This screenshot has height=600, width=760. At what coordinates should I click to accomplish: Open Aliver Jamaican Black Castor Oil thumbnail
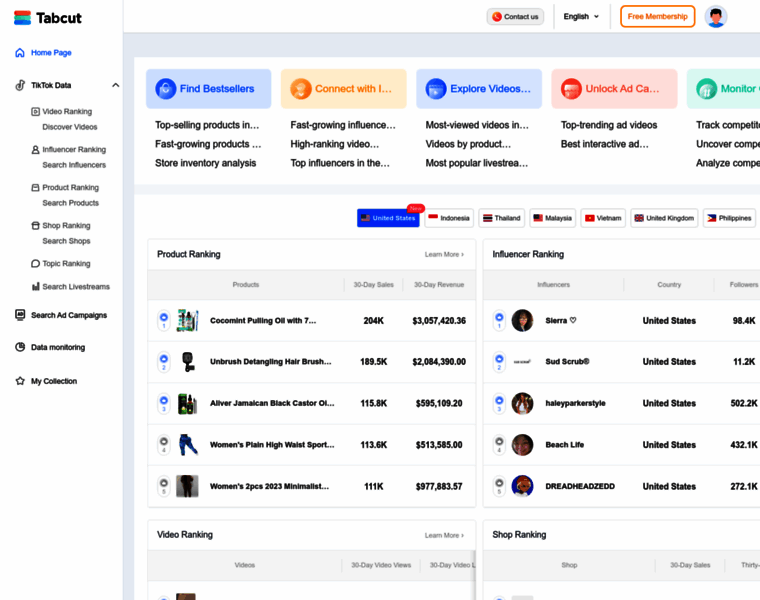188,403
